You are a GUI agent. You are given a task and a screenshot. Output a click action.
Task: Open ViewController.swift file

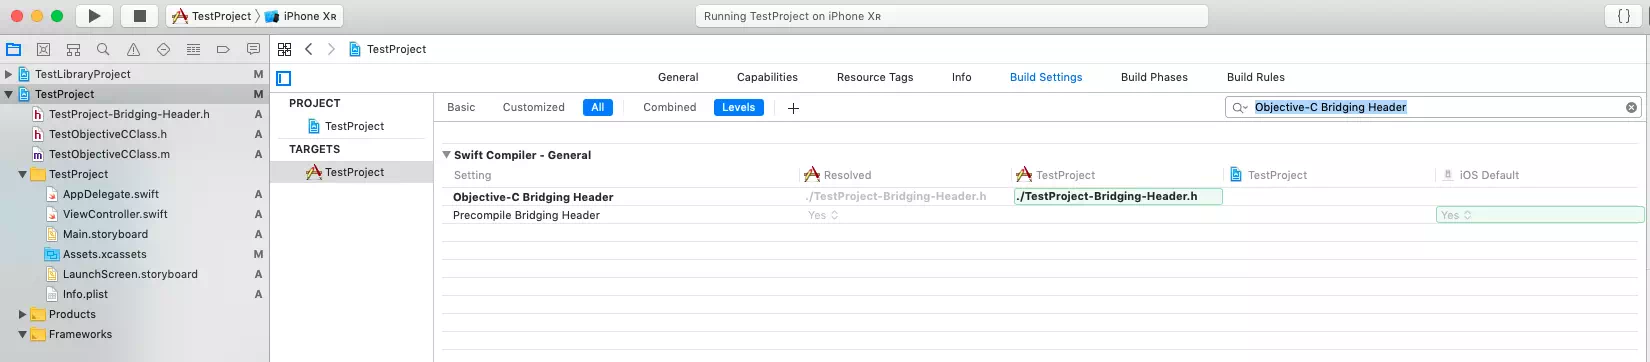point(115,214)
